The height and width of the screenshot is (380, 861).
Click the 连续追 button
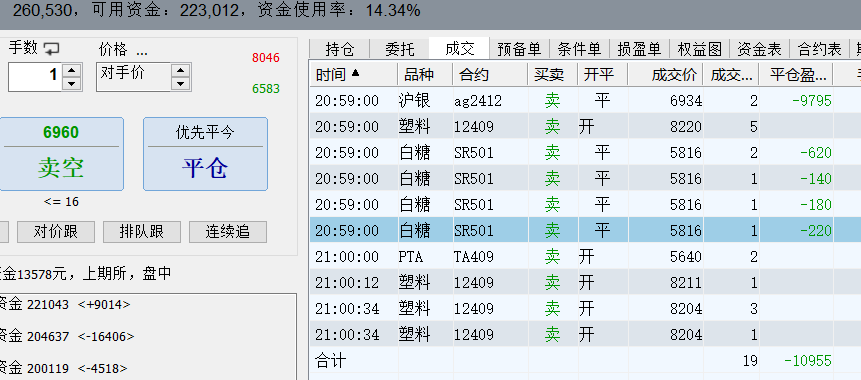pyautogui.click(x=228, y=232)
